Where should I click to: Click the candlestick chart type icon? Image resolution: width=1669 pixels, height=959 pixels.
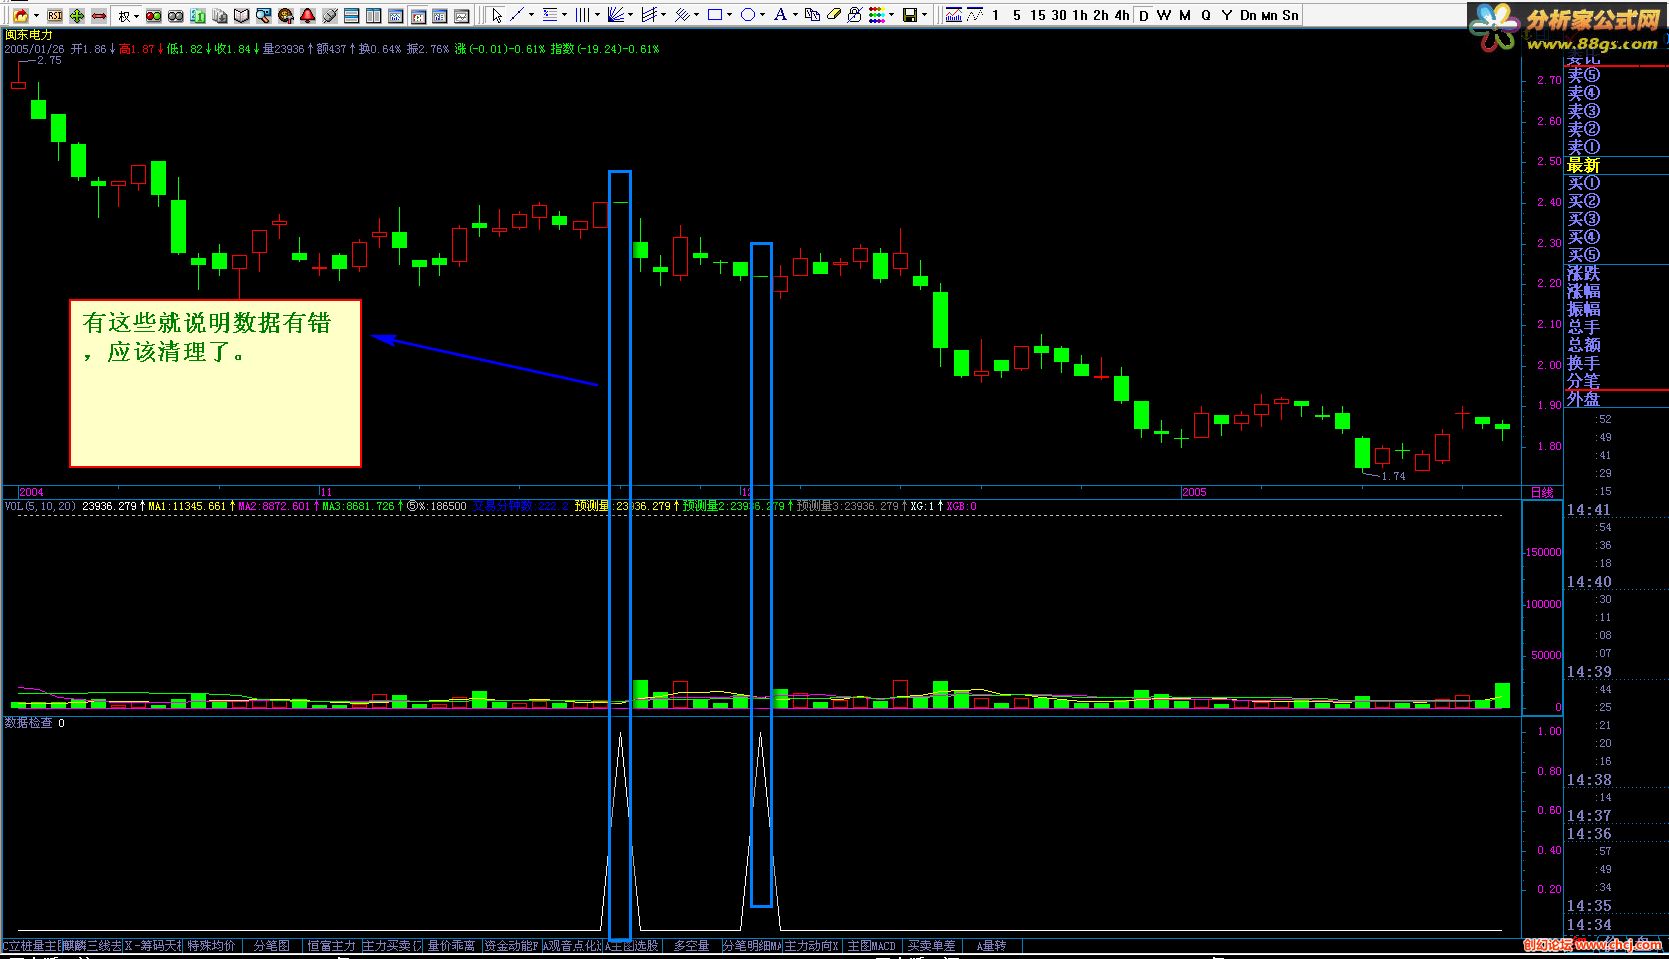pos(953,15)
